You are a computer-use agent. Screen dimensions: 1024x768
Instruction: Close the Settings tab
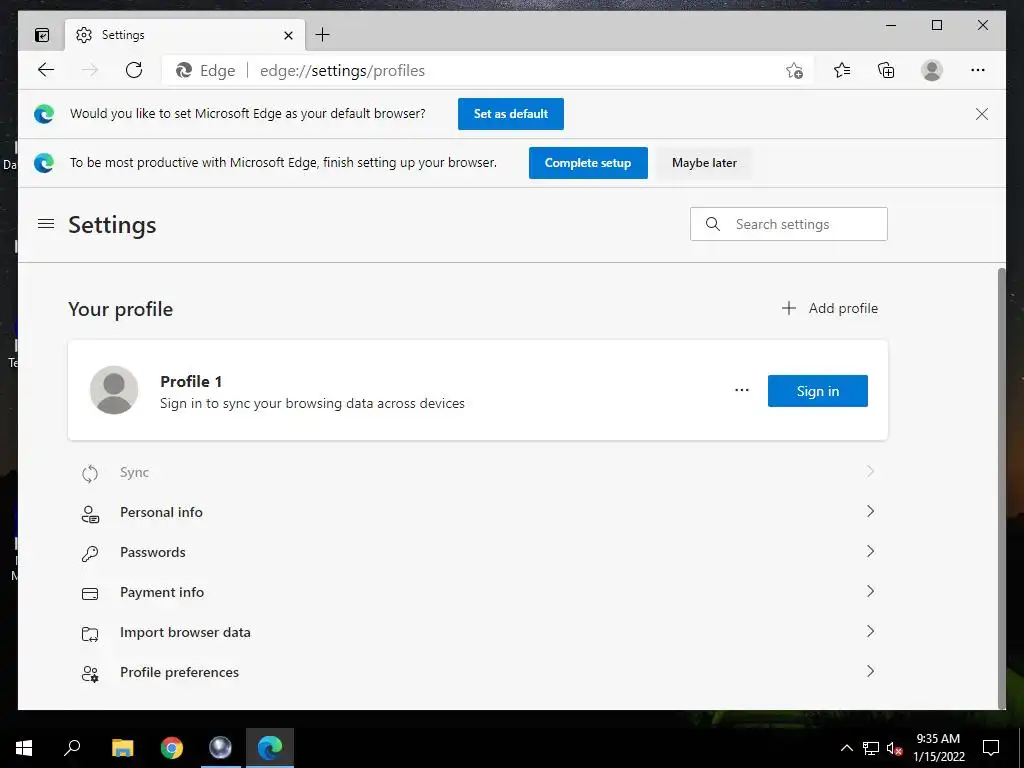tap(288, 35)
